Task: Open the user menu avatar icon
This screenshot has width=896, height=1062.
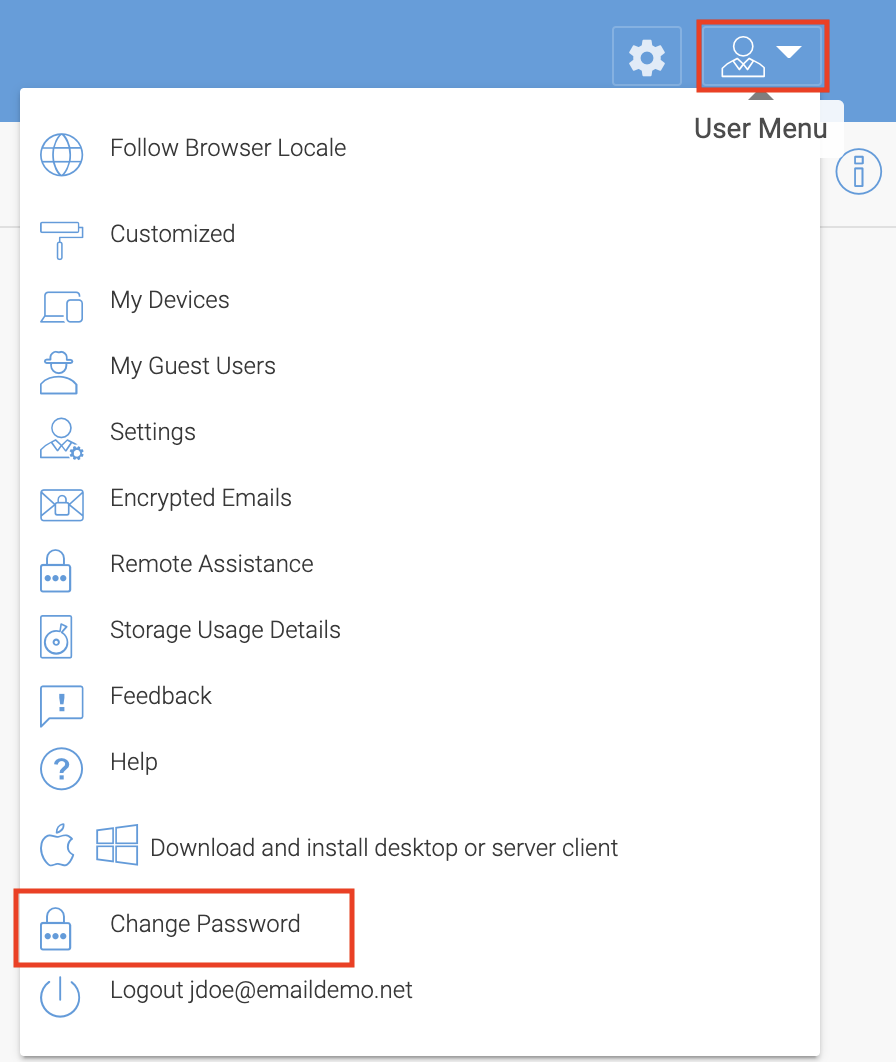Action: 743,57
